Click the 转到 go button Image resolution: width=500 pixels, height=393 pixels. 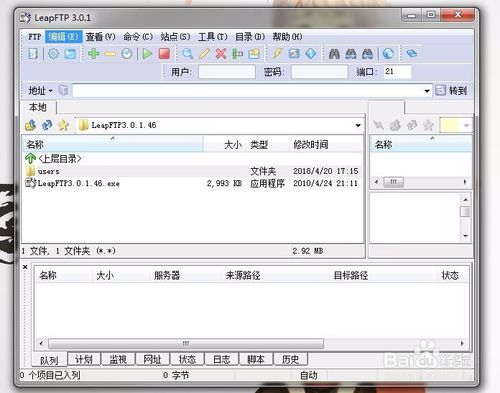tap(451, 90)
